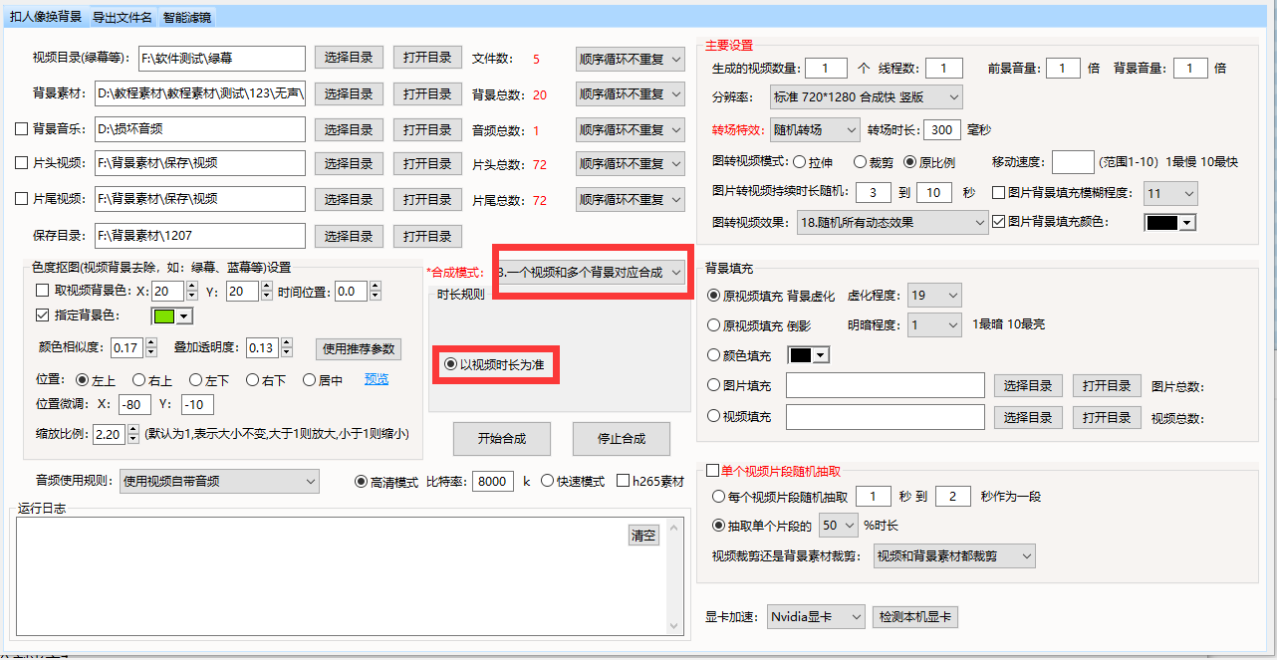Open the 虚化程度 dropdown

pos(934,295)
